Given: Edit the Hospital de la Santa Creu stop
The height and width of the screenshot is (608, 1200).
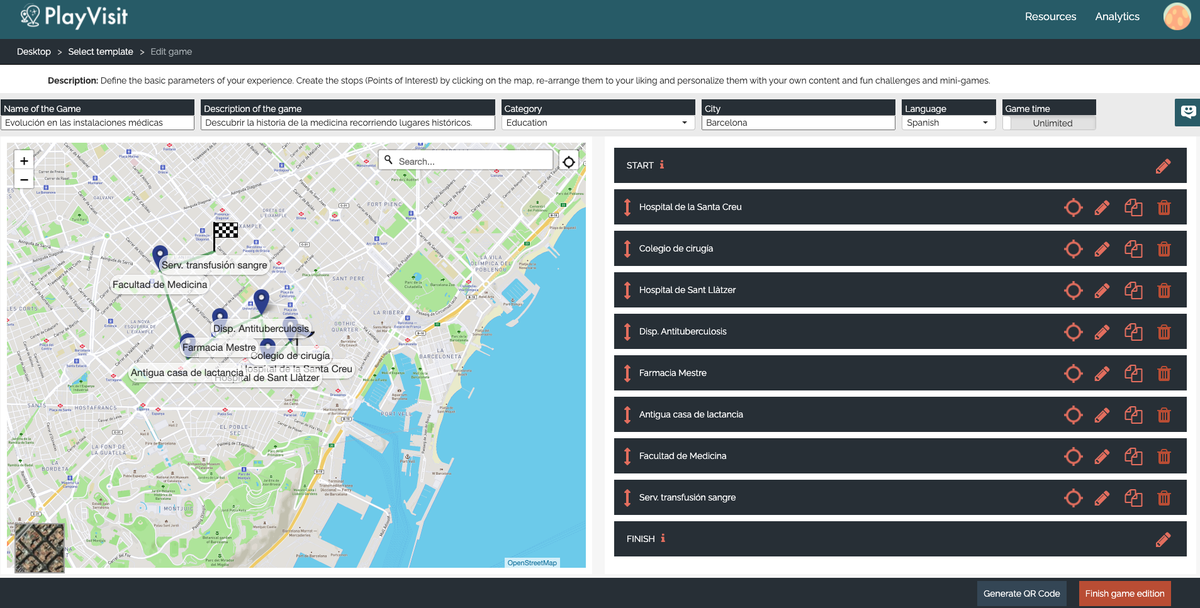Looking at the screenshot, I should [x=1102, y=207].
